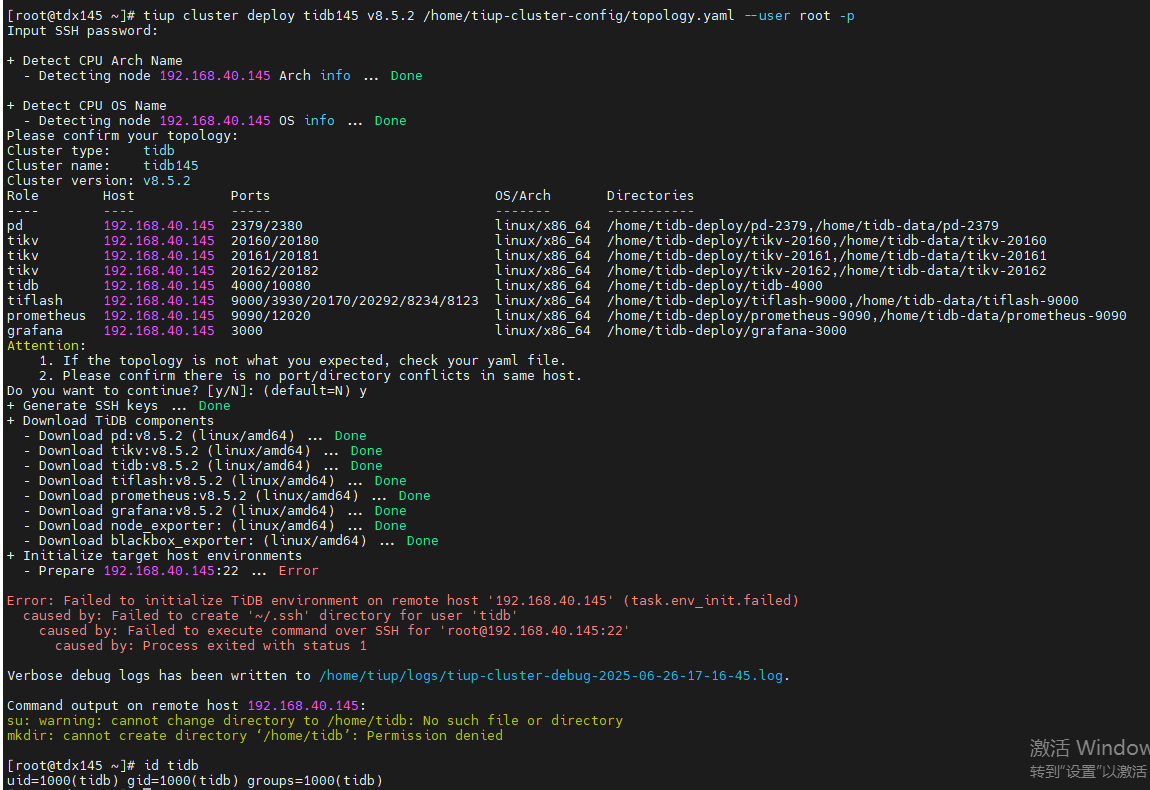Click the '+ Generate SSH keys' line
This screenshot has width=1150, height=790.
coord(119,406)
